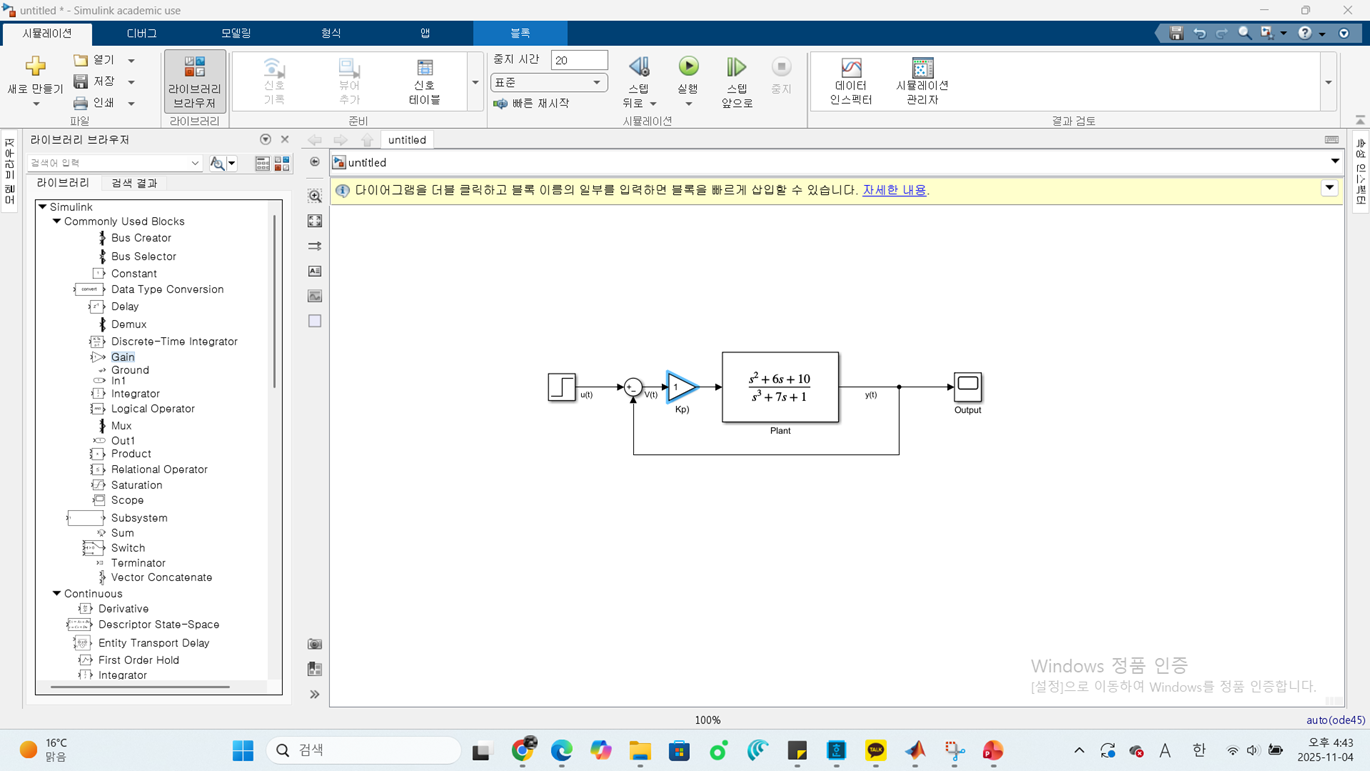
Task: Expand 새로 만들기 dropdown arrow
Action: 36,104
